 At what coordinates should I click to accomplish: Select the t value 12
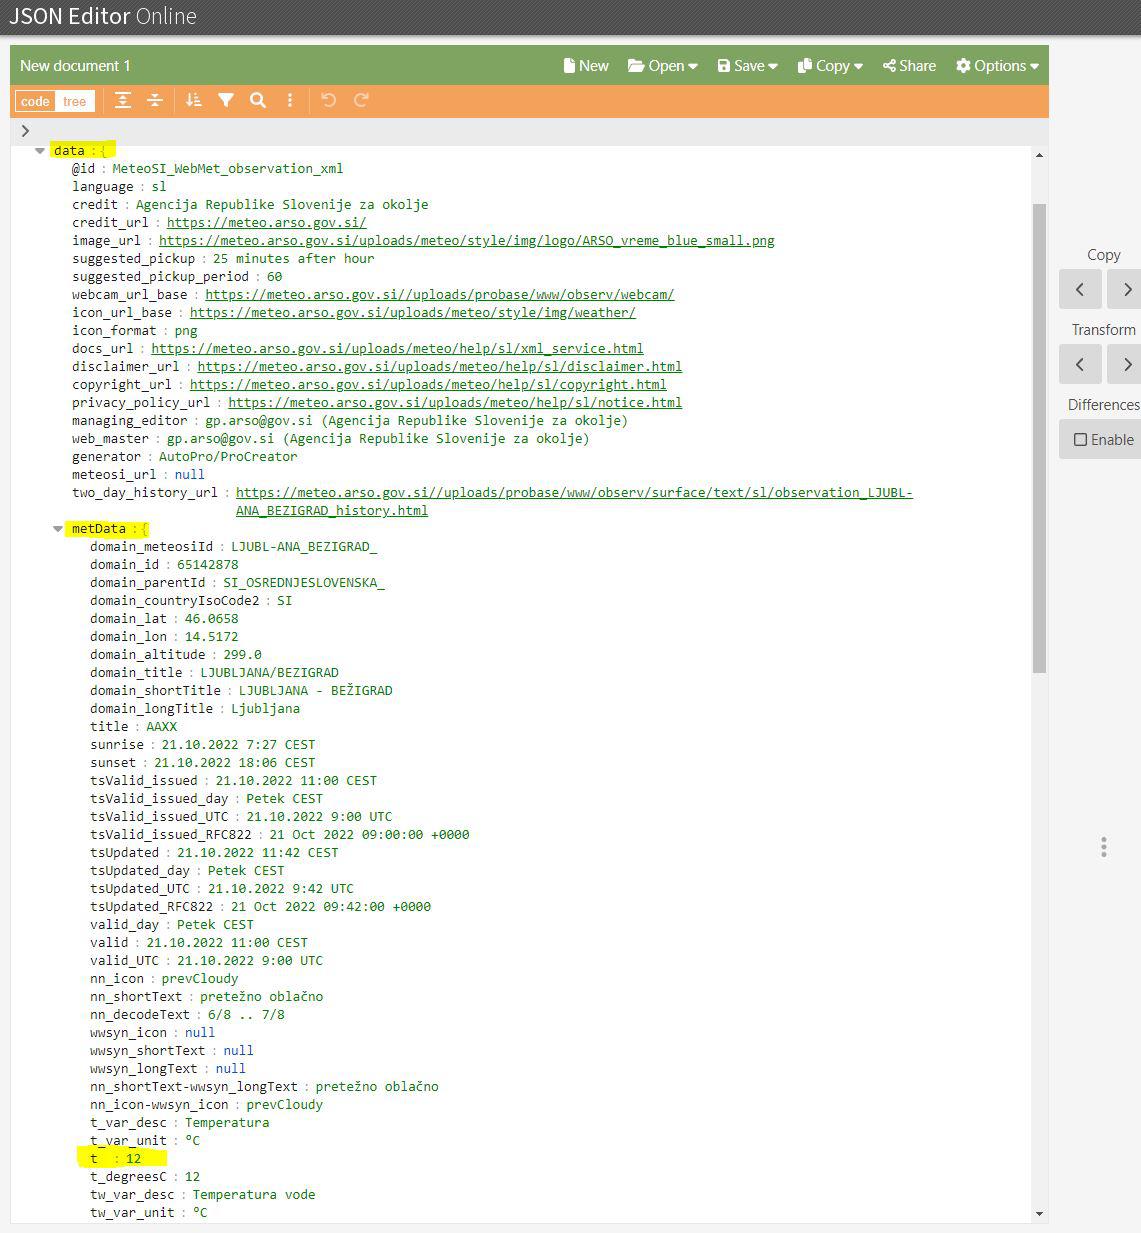133,1159
